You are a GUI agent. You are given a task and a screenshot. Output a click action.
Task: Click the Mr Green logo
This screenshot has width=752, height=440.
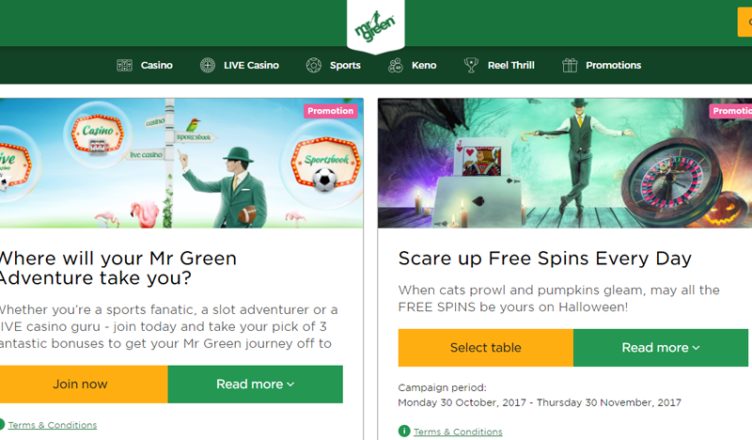point(376,26)
